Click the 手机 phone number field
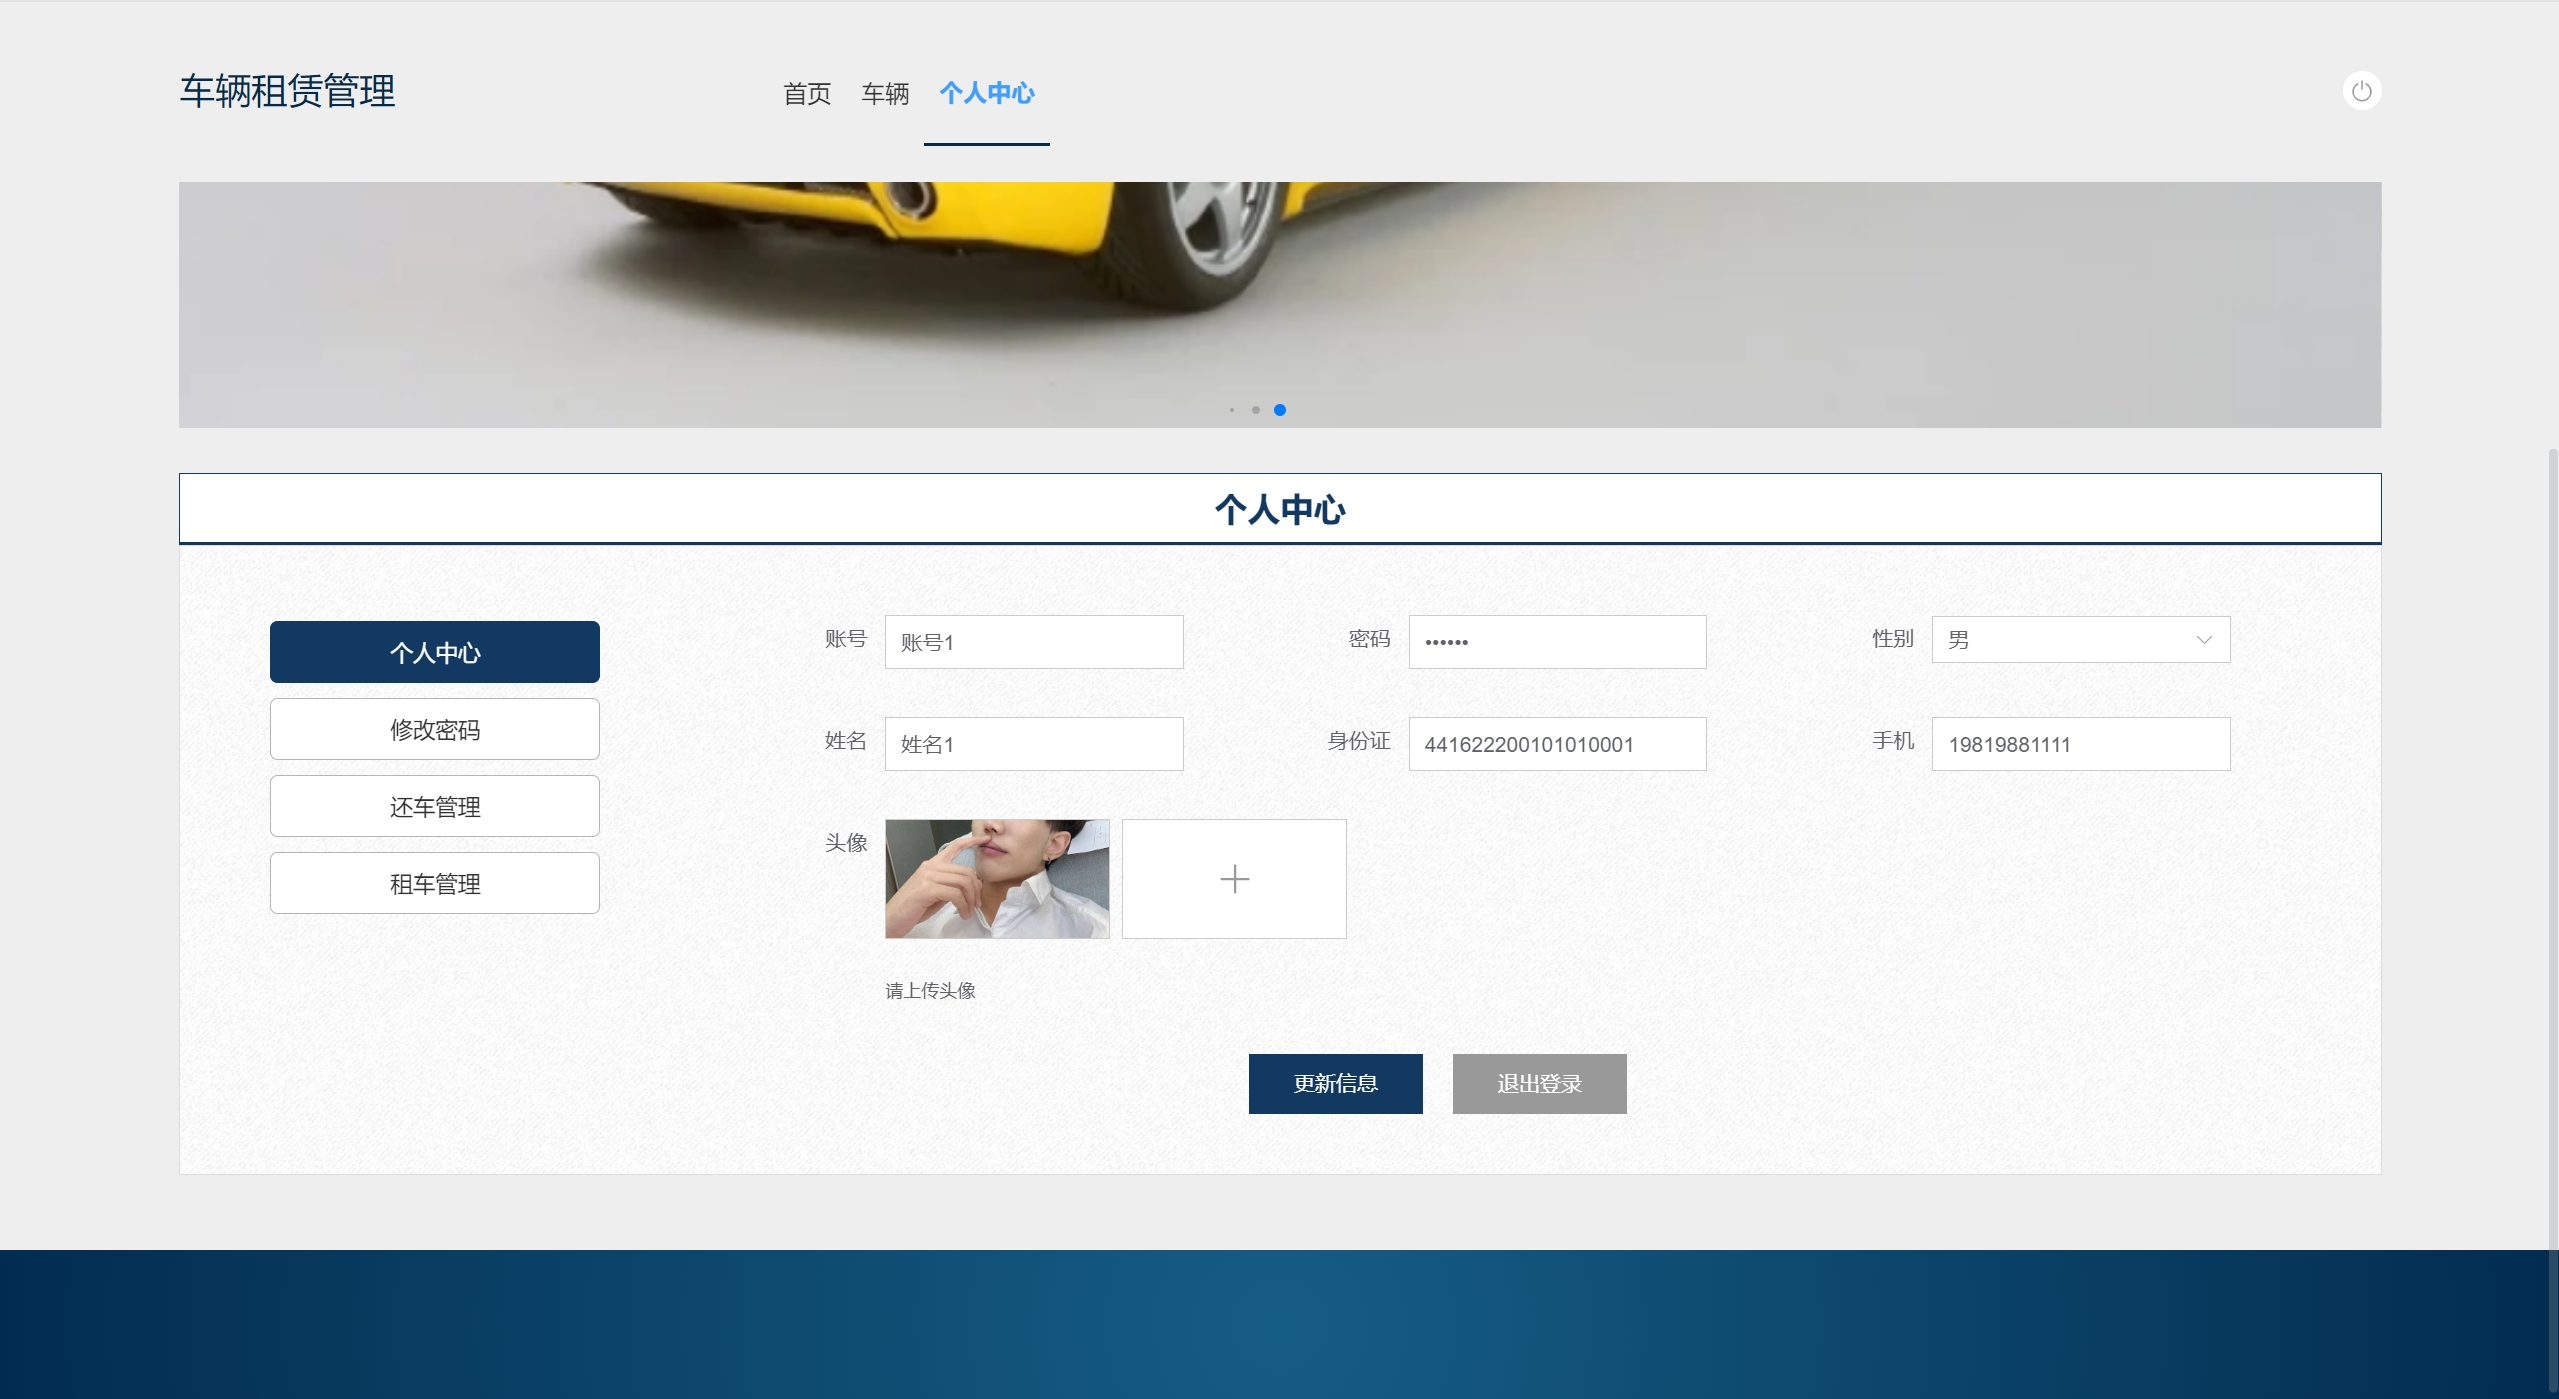The height and width of the screenshot is (1399, 2559). tap(2080, 744)
